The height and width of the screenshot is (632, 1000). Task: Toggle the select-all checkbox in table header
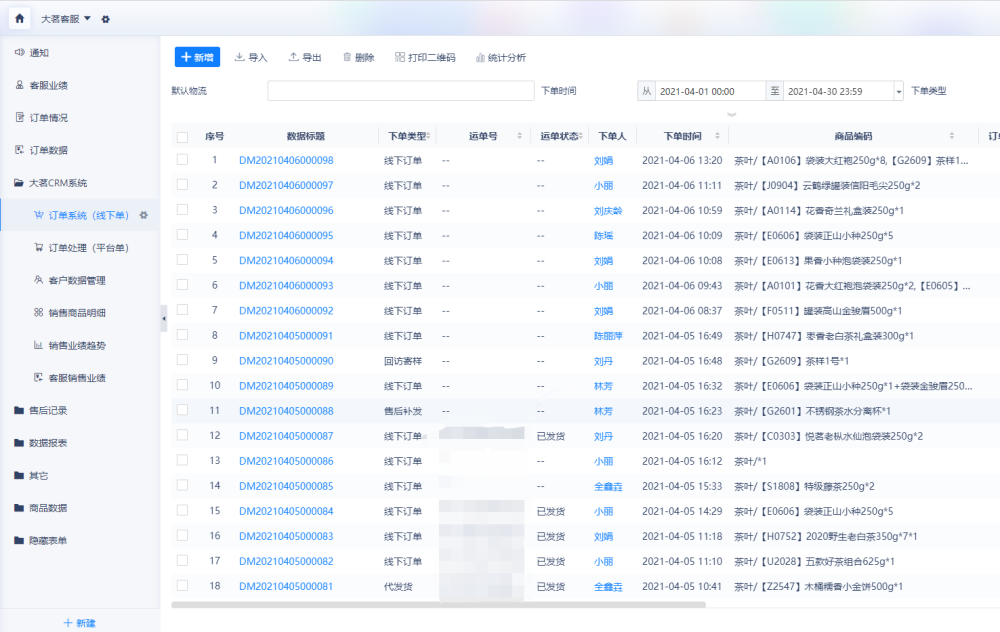[182, 137]
